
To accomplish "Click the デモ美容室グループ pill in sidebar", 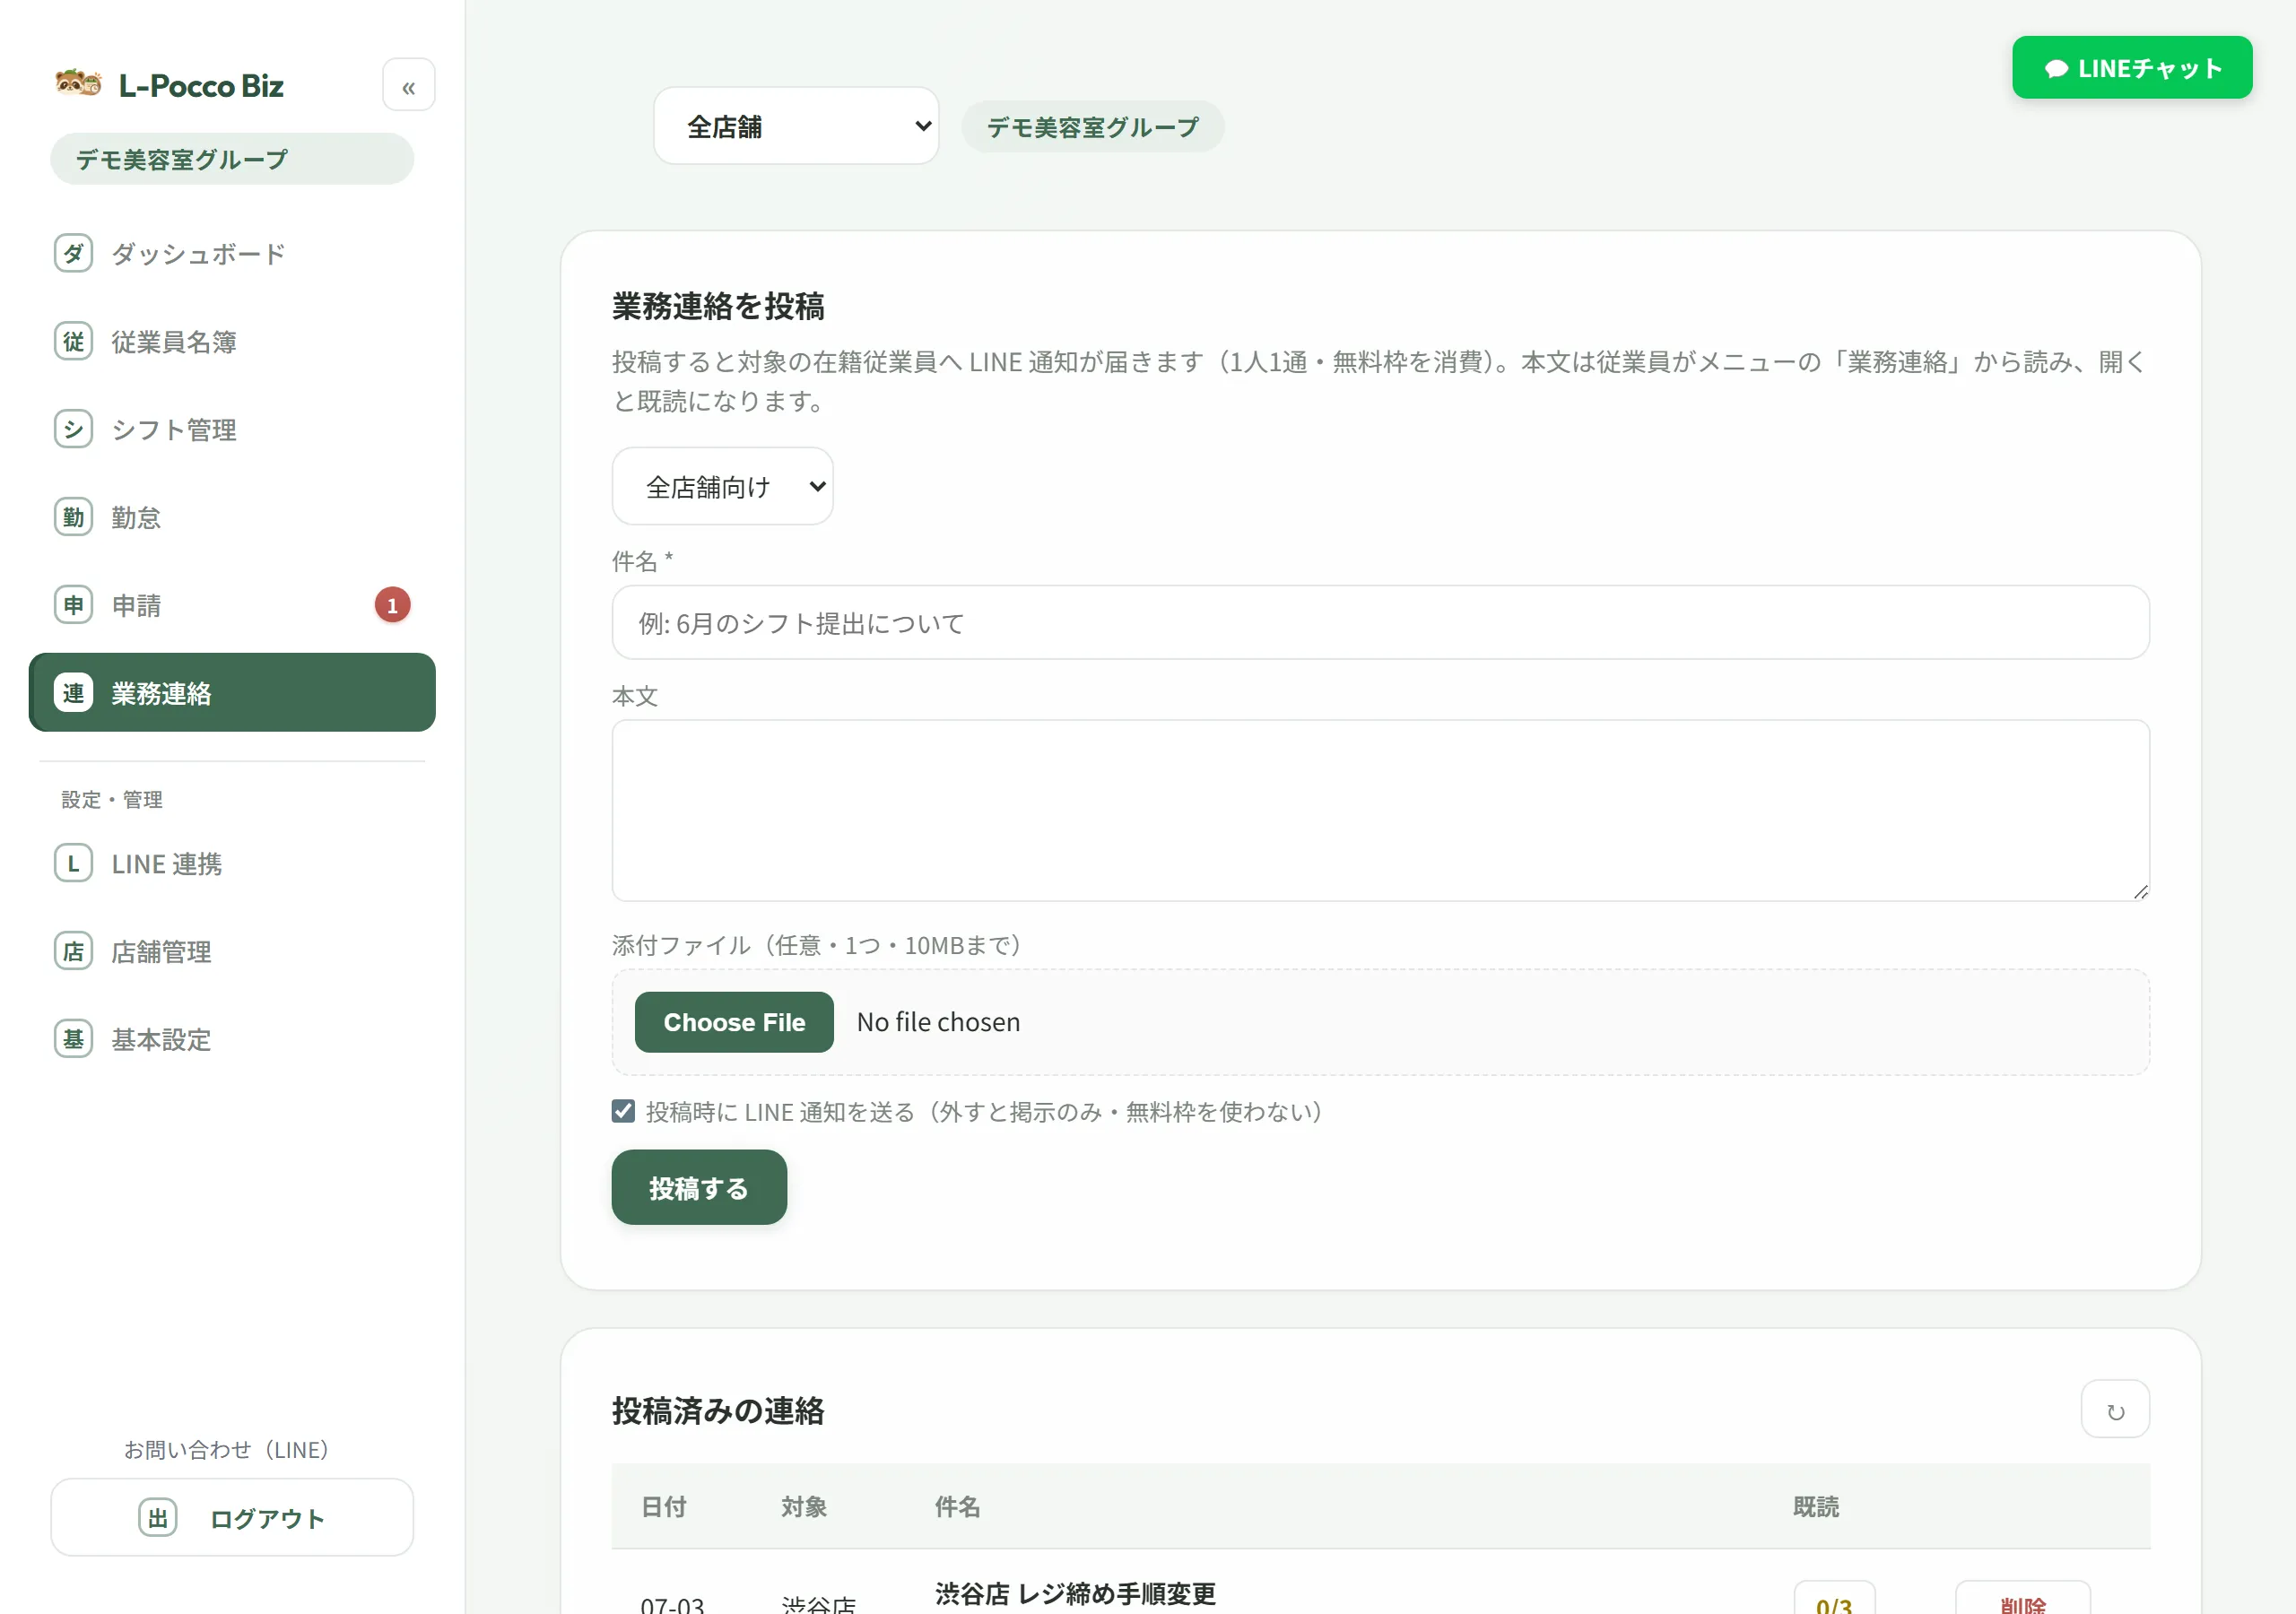I will click(x=232, y=159).
